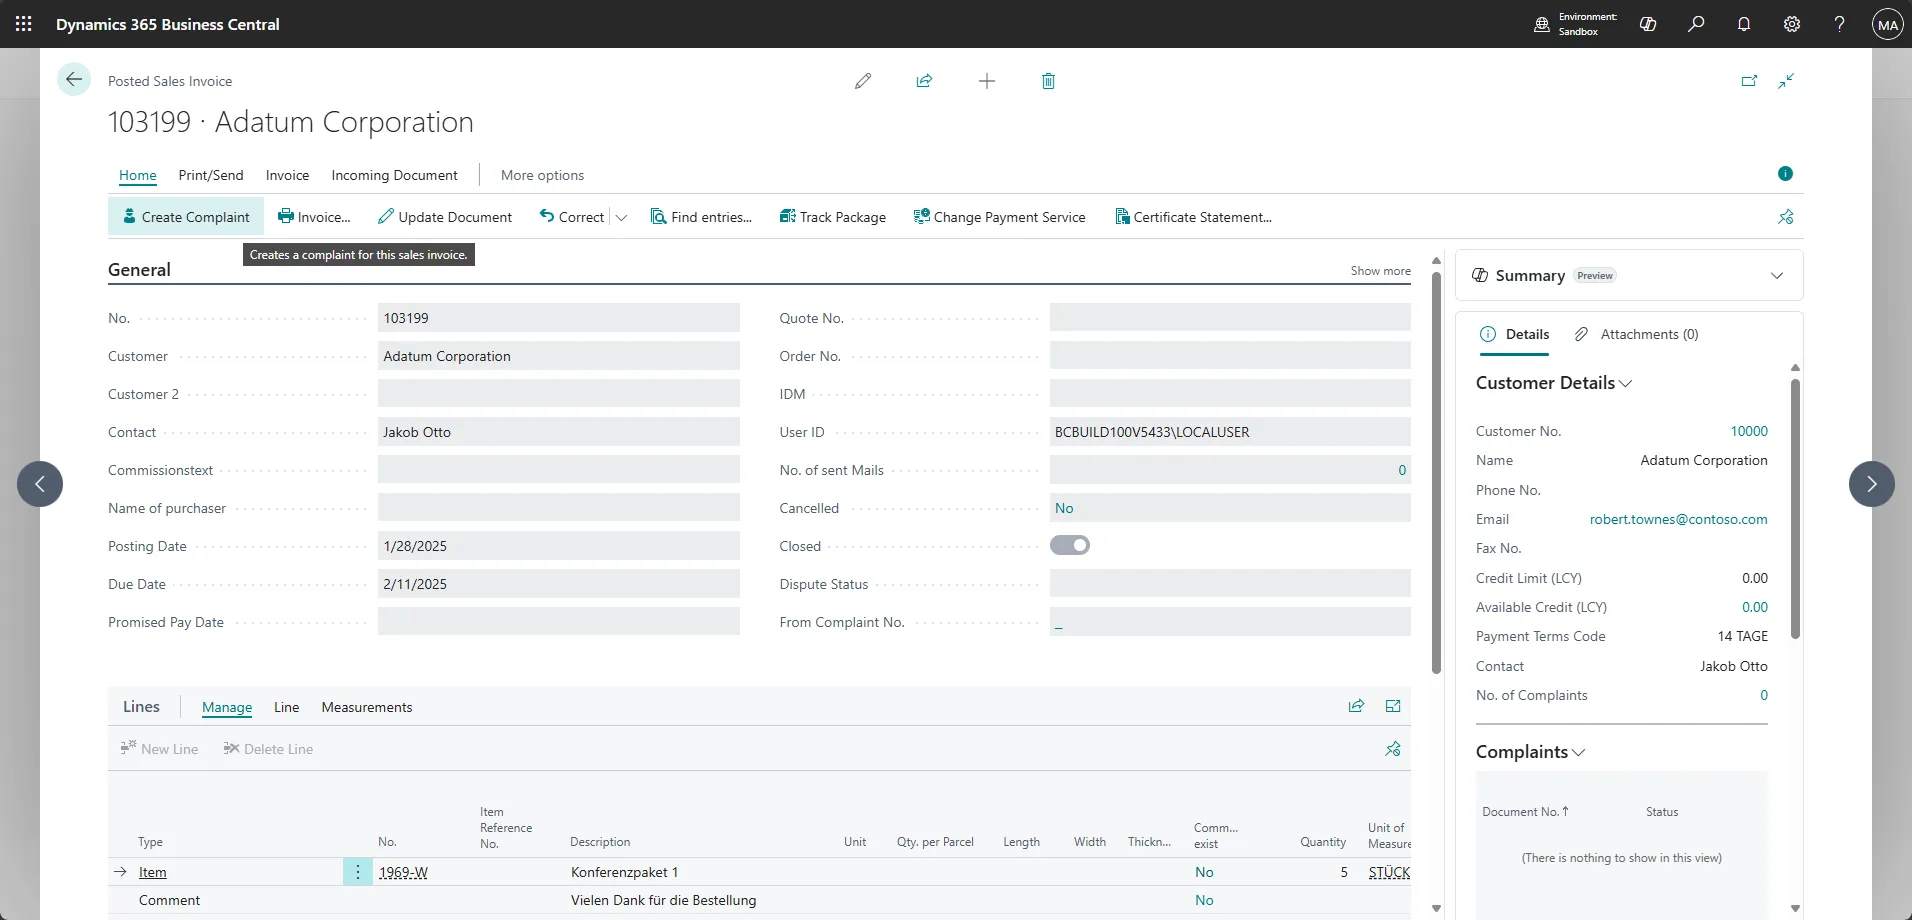1912x920 pixels.
Task: Open the app launcher waffle menu
Action: point(24,24)
